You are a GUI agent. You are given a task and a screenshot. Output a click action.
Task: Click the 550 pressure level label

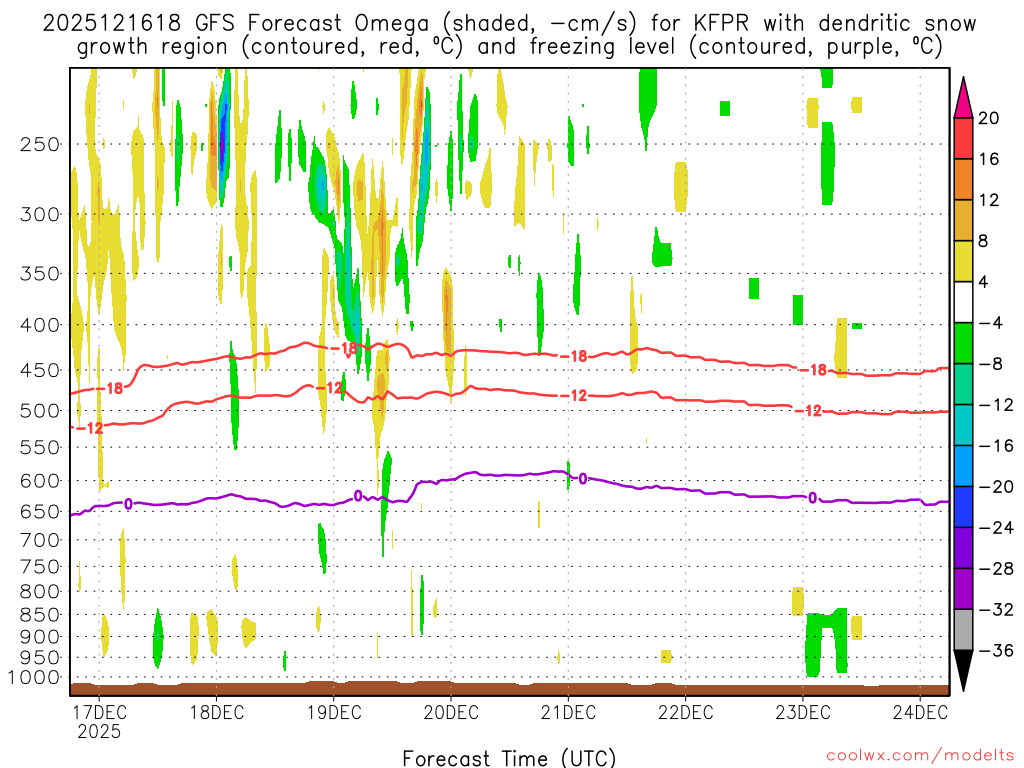pos(40,447)
